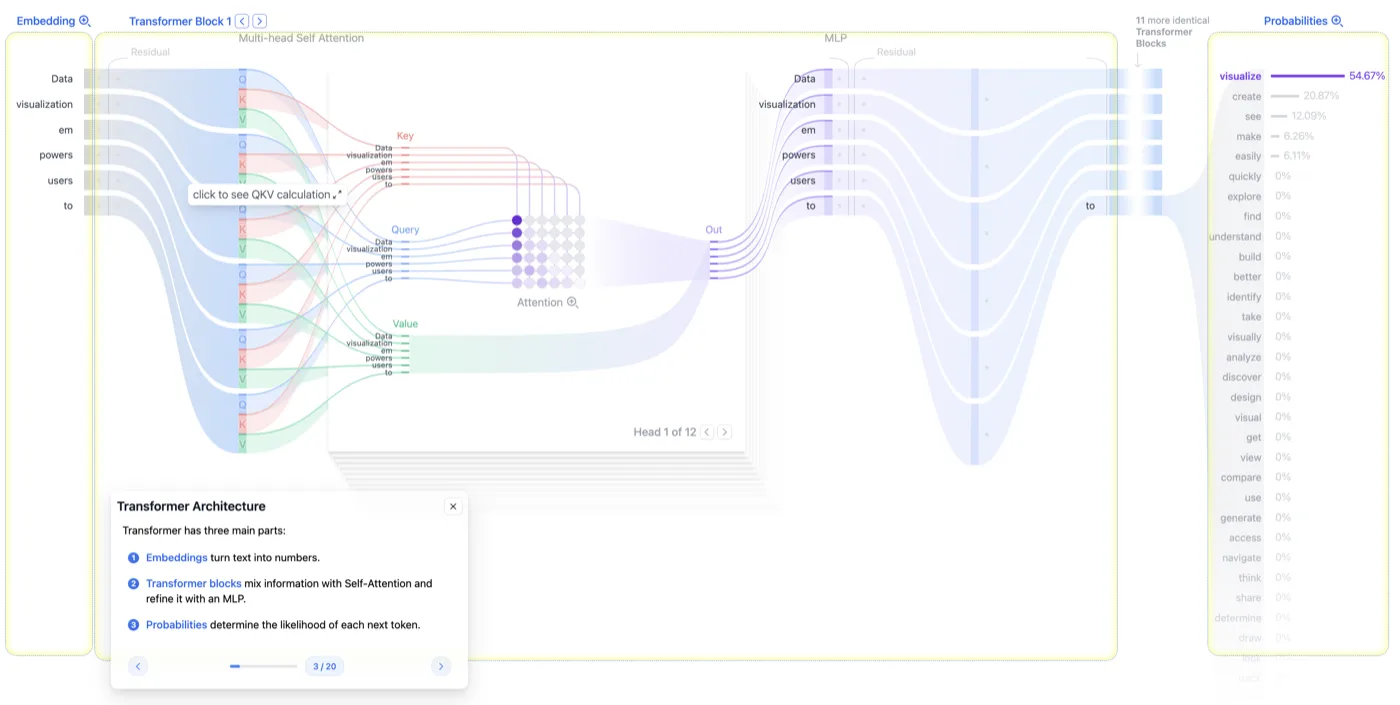1400x705 pixels.
Task: Open the Embeddings link in tutorial
Action: (177, 558)
